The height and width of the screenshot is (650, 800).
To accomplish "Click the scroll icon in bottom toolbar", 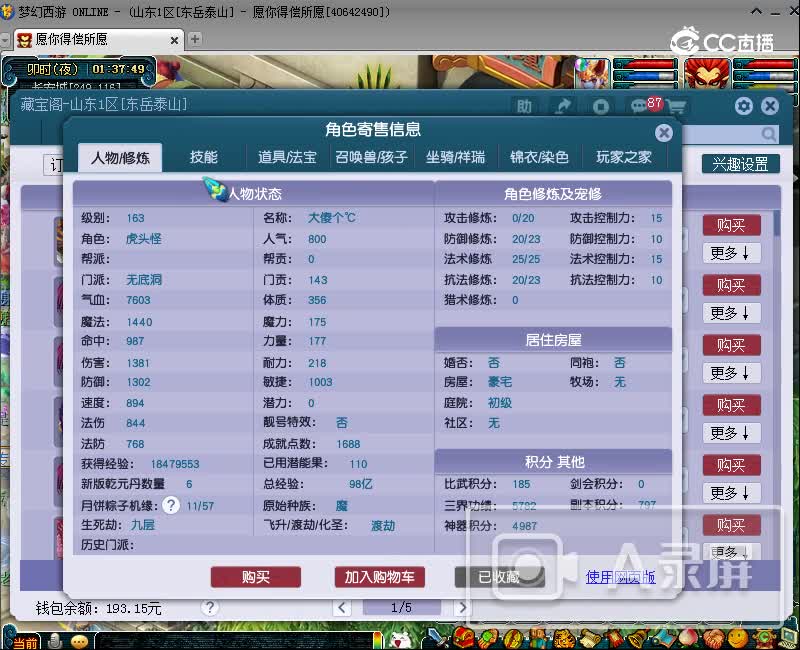I will (x=590, y=638).
